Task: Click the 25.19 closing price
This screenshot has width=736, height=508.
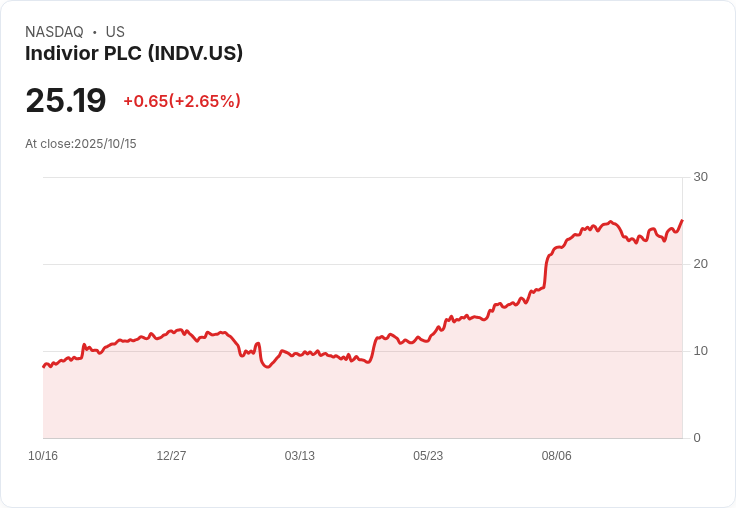Action: pos(66,101)
